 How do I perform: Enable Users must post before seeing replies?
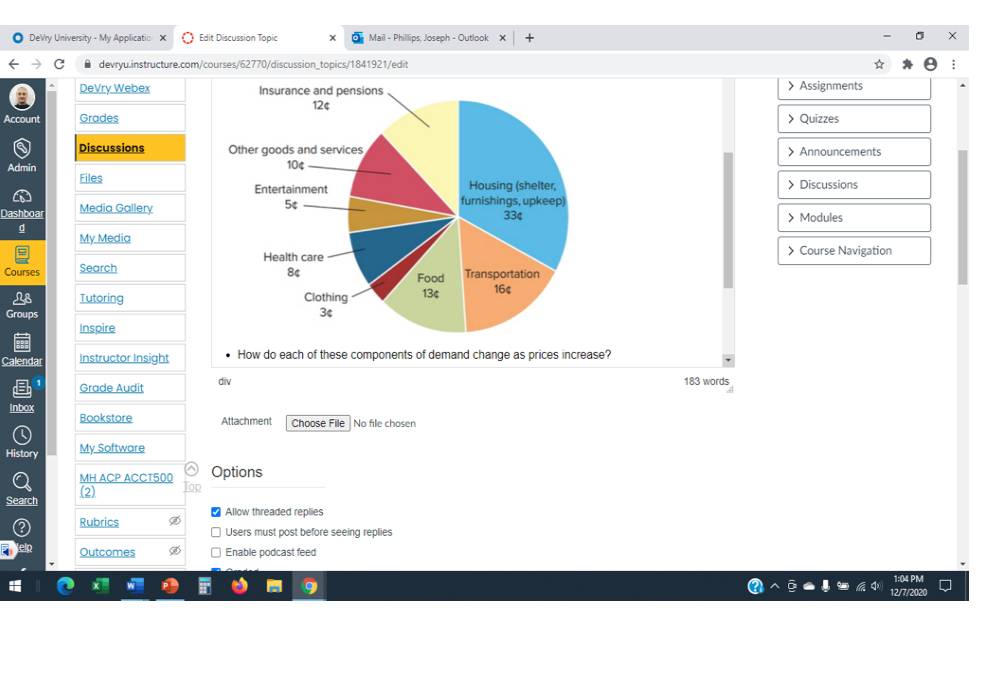(x=216, y=532)
